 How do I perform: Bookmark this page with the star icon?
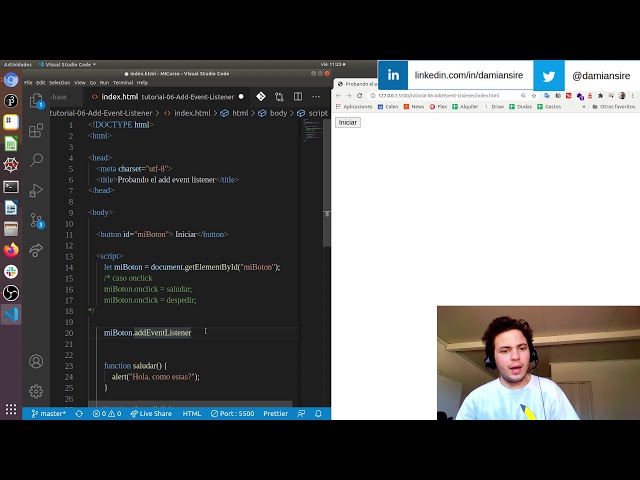click(534, 96)
